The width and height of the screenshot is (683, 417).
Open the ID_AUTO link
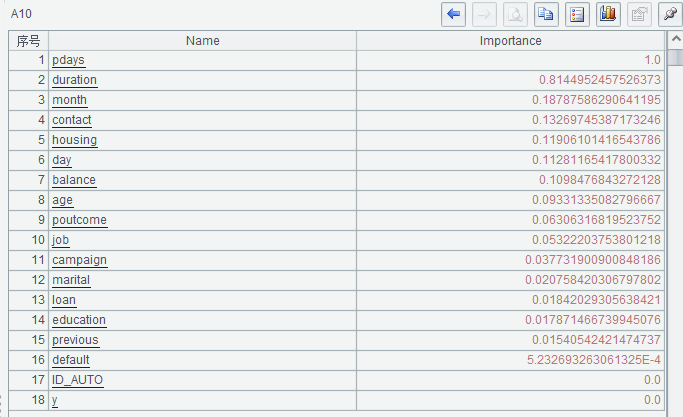[x=78, y=381]
